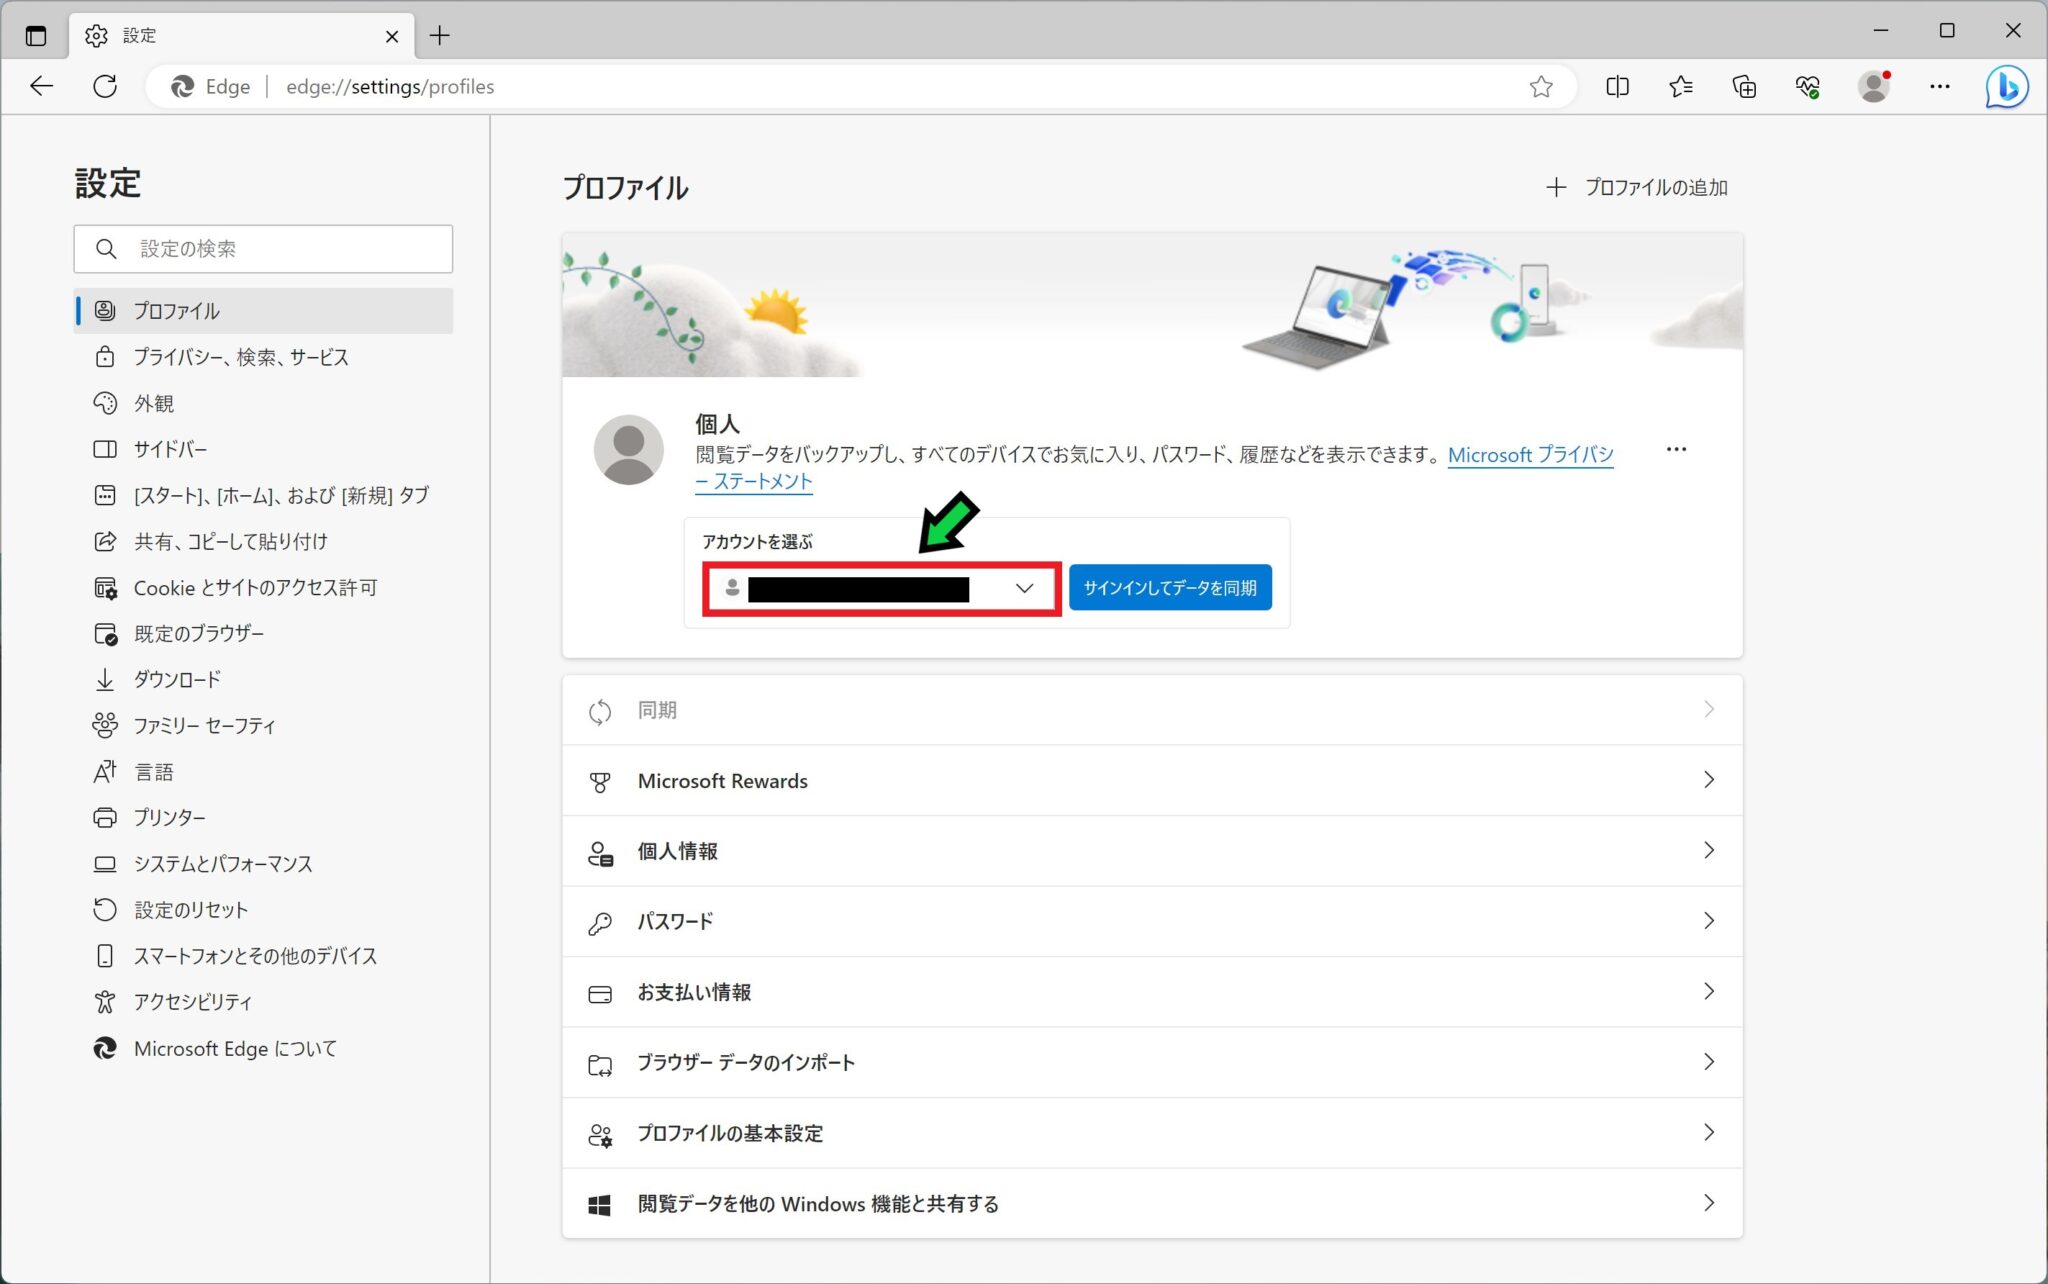Screen dimensions: 2048x1284
Task: Expand the 個人情報 settings row
Action: pyautogui.click(x=1150, y=851)
